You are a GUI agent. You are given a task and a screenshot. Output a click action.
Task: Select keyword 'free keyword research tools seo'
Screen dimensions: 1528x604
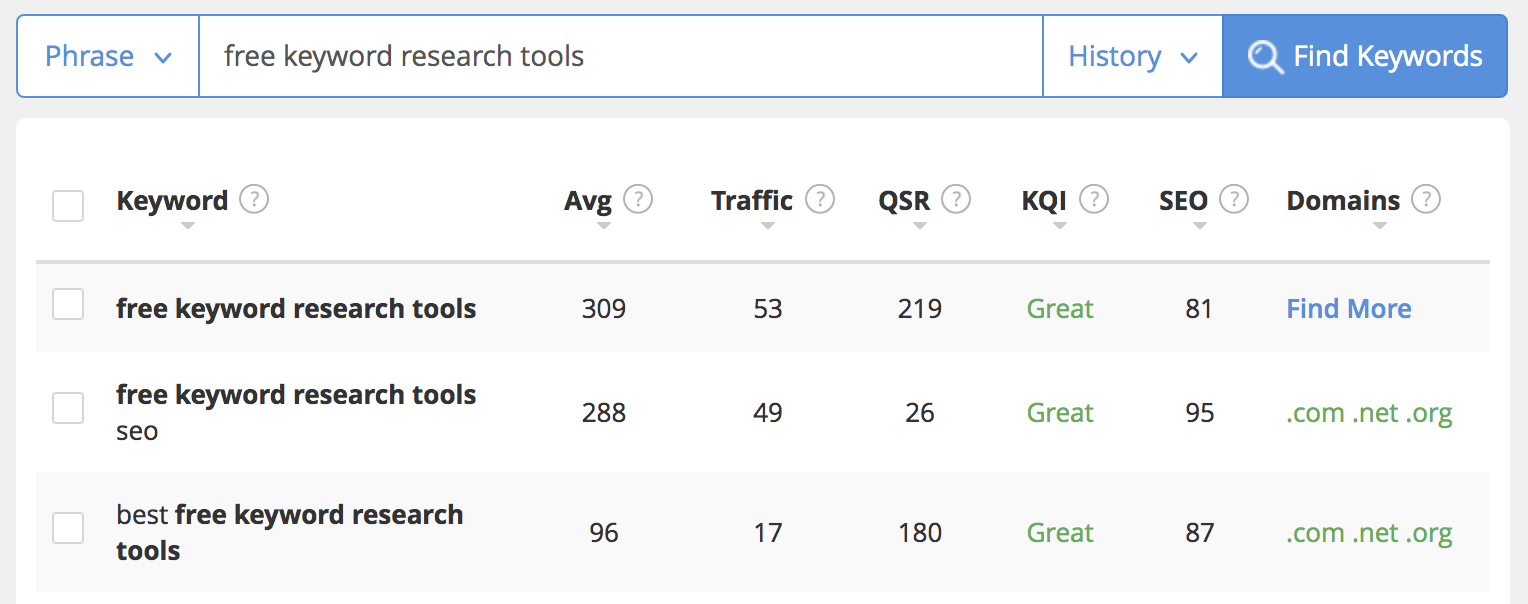296,412
